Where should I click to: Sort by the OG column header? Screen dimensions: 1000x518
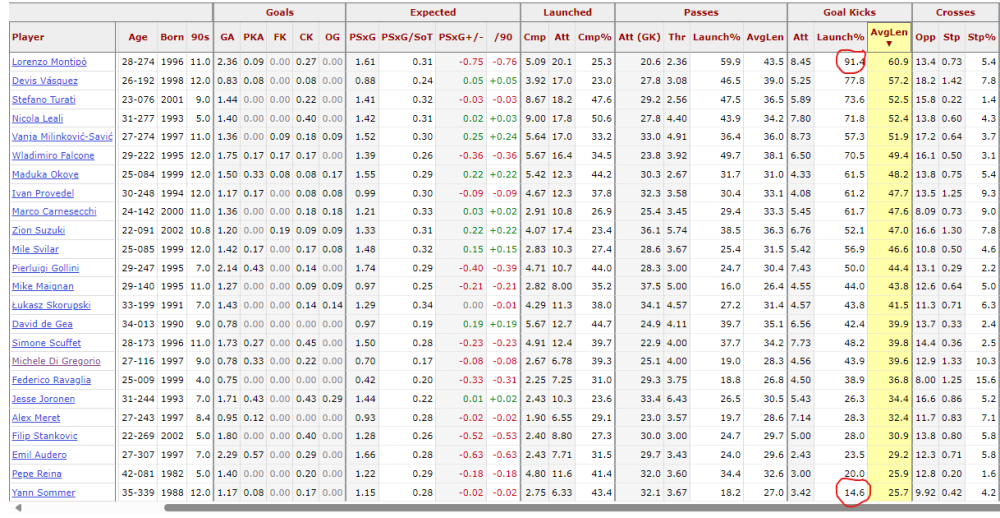[x=332, y=37]
